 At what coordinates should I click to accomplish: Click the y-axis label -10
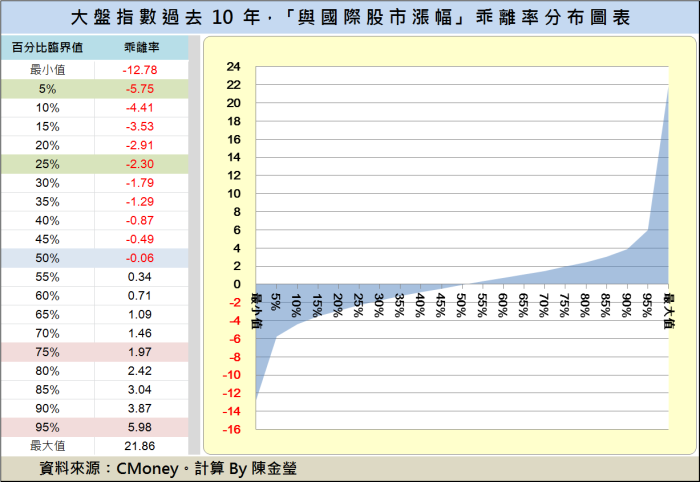coord(232,375)
